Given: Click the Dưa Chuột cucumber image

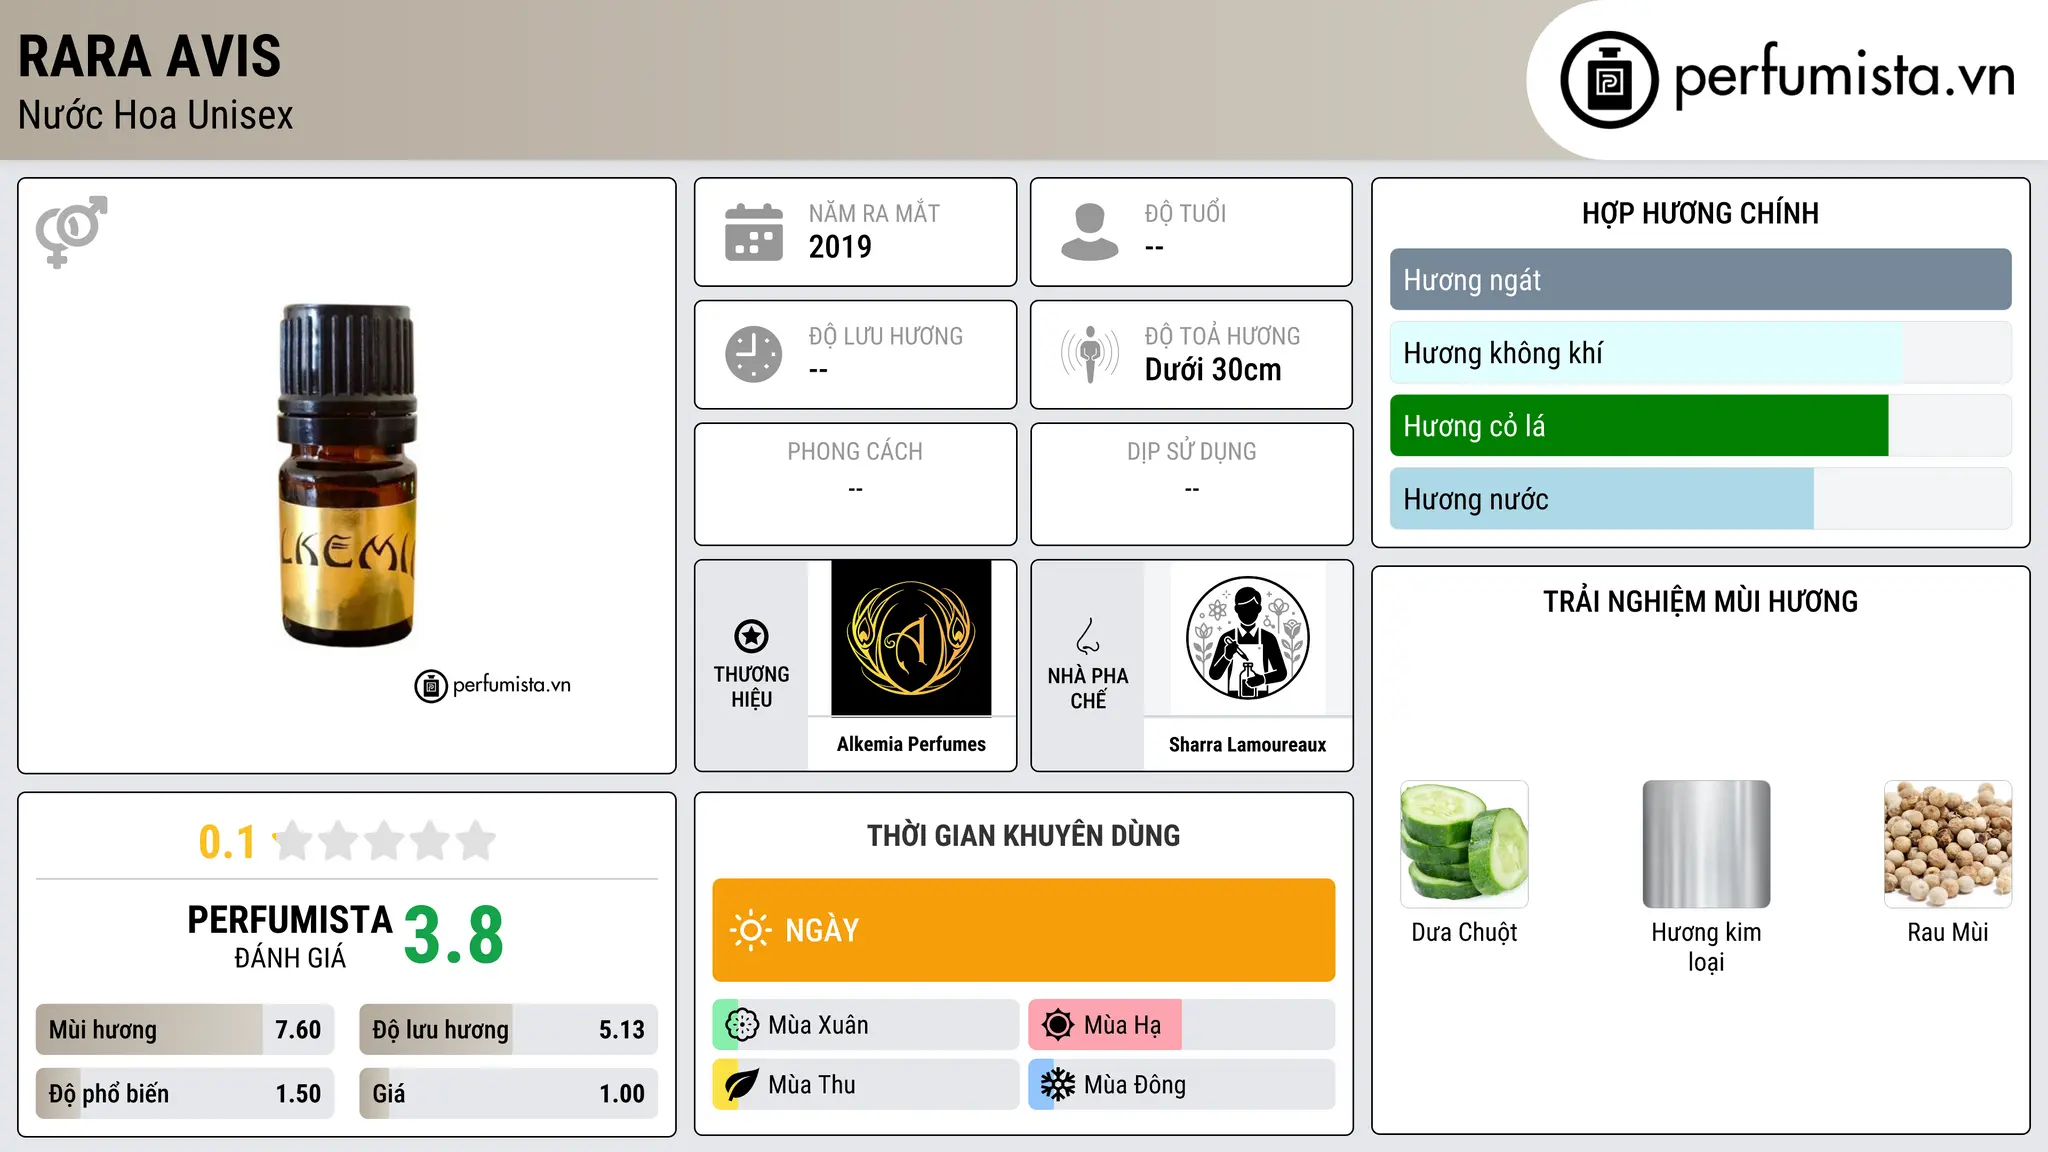Looking at the screenshot, I should click(x=1464, y=844).
